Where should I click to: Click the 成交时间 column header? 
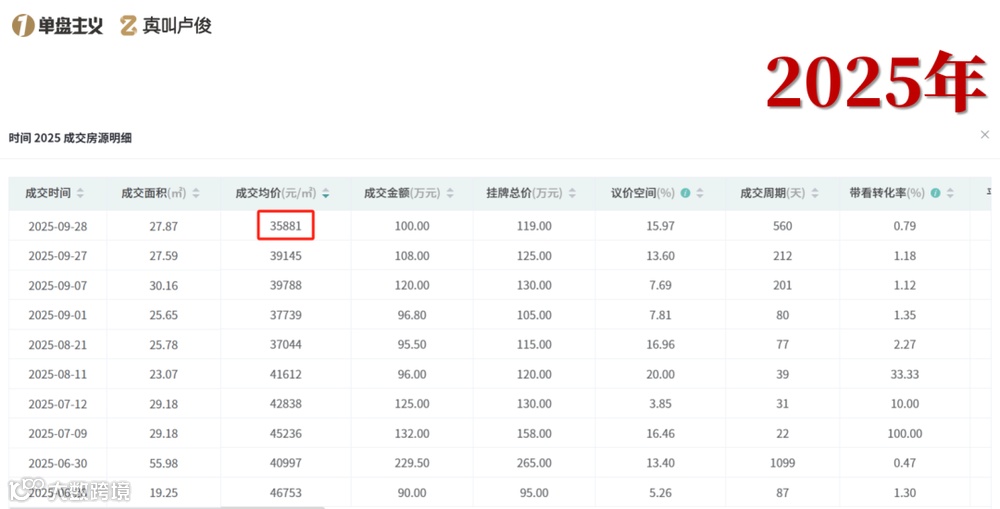(58, 193)
